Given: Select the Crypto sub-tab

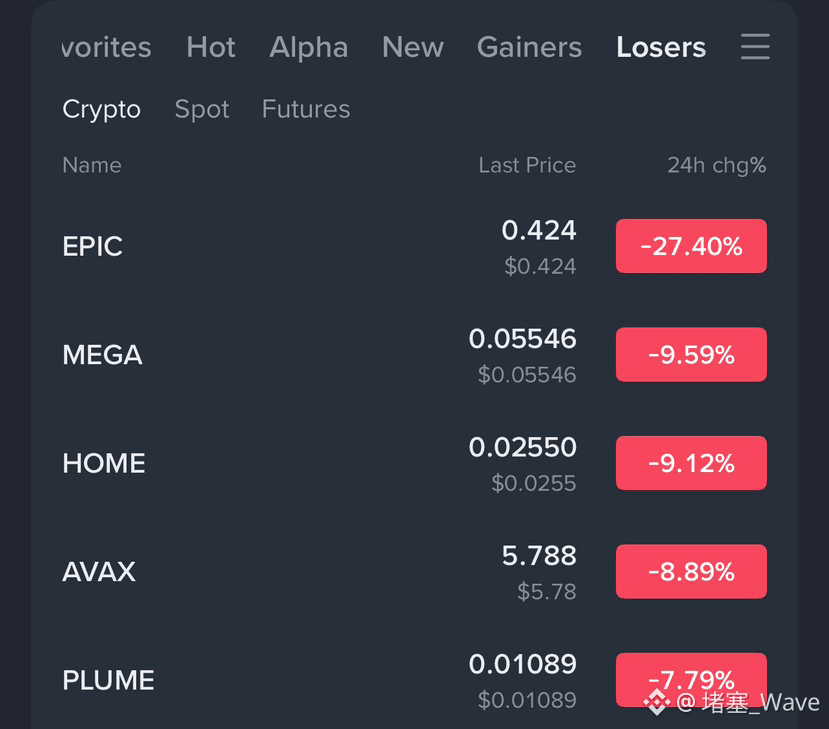Looking at the screenshot, I should tap(102, 109).
